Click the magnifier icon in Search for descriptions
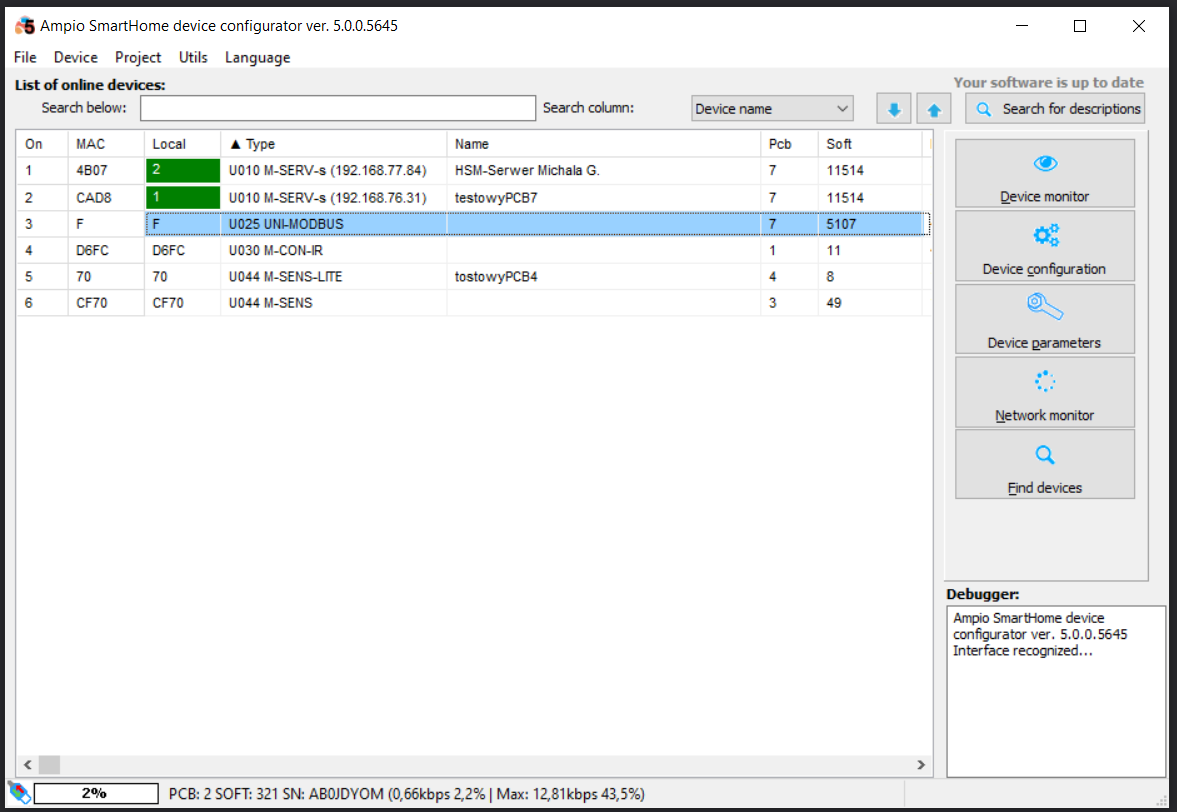 click(983, 110)
